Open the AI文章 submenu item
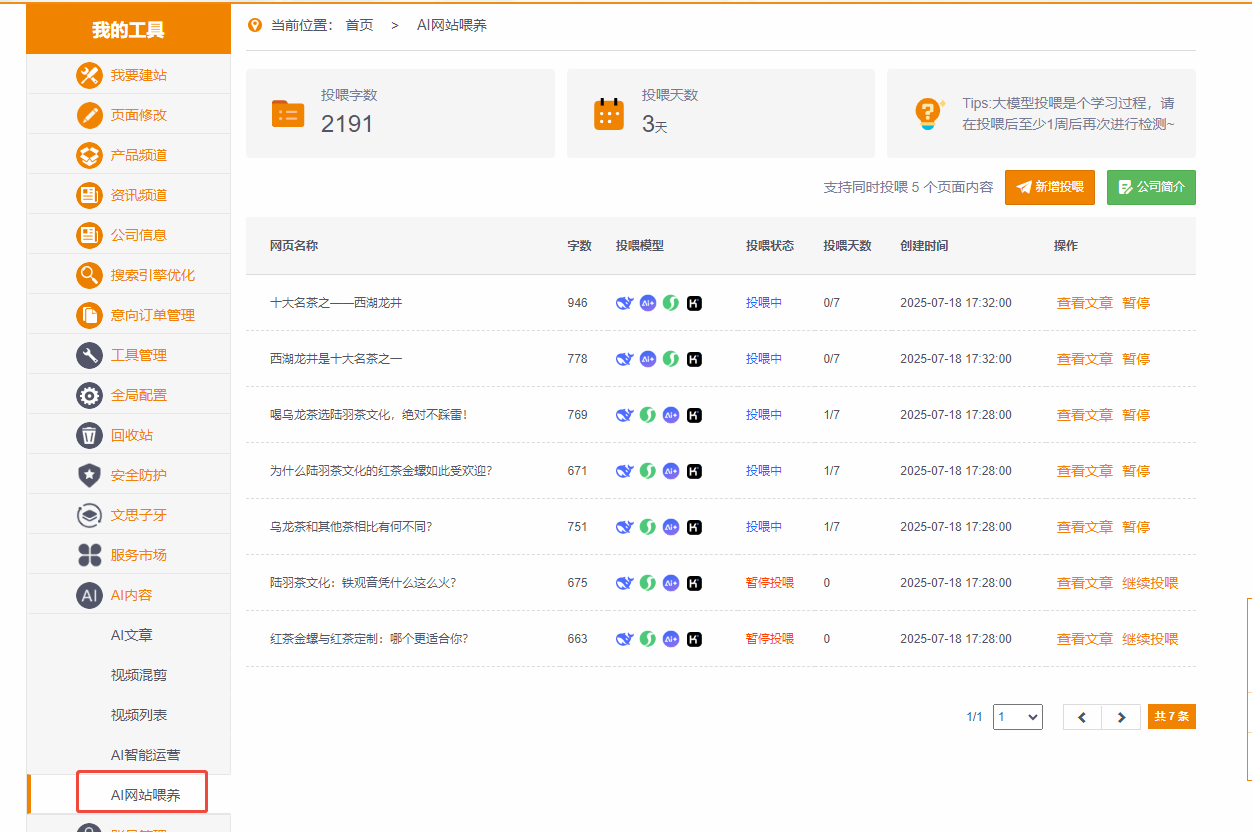Image resolution: width=1252 pixels, height=832 pixels. pyautogui.click(x=132, y=635)
